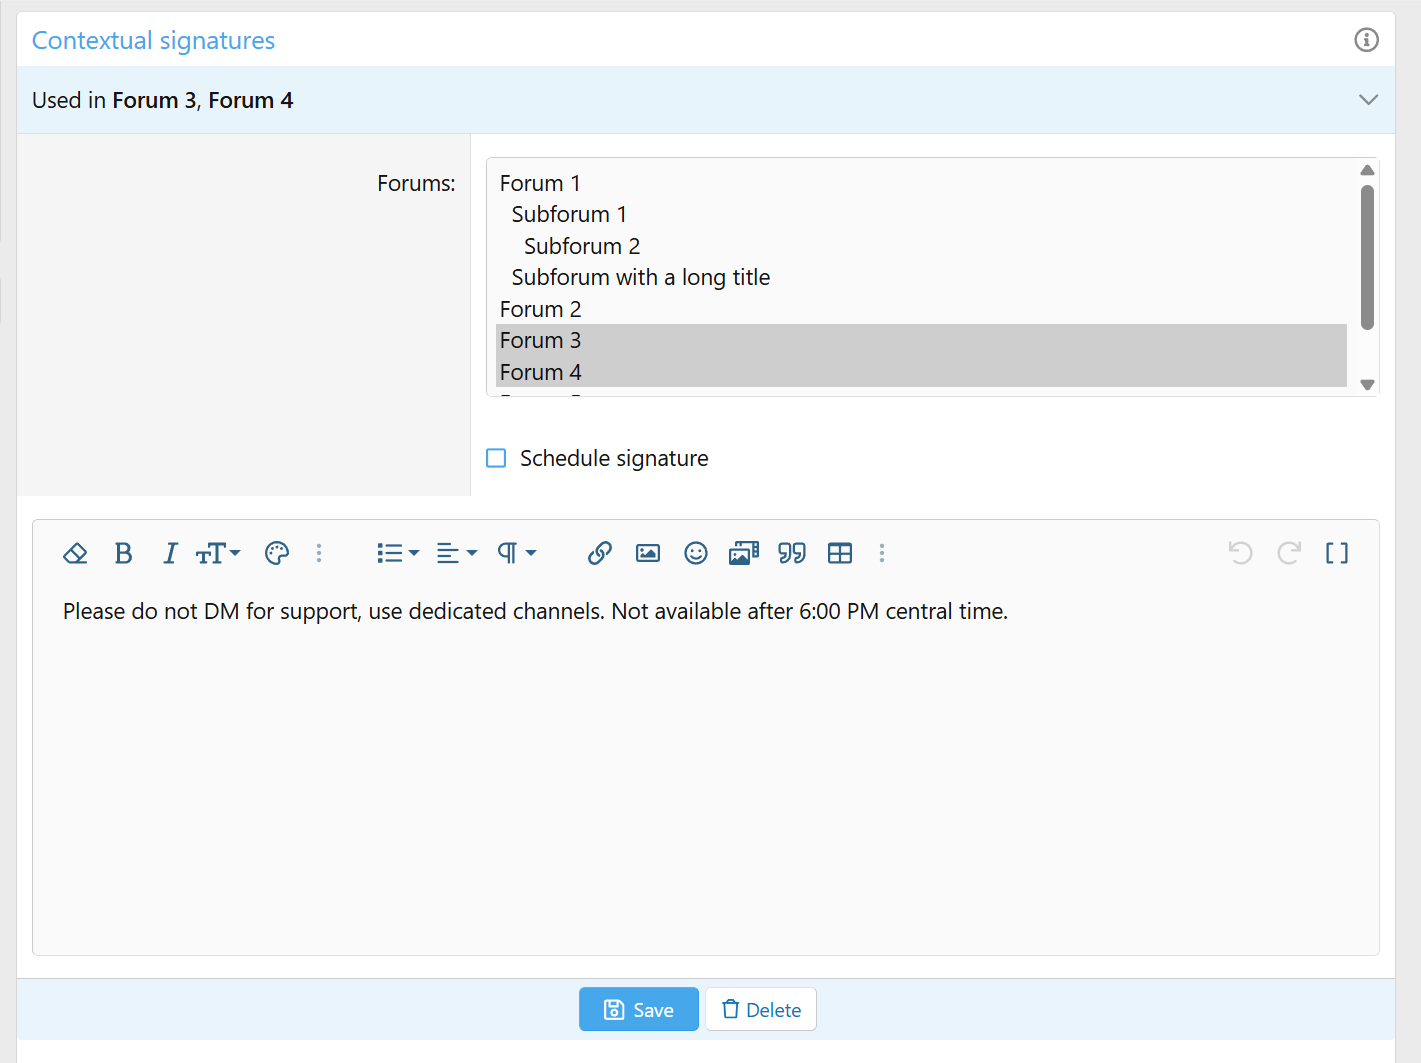The image size is (1421, 1063).
Task: Toggle bold formatting in the editor
Action: (123, 553)
